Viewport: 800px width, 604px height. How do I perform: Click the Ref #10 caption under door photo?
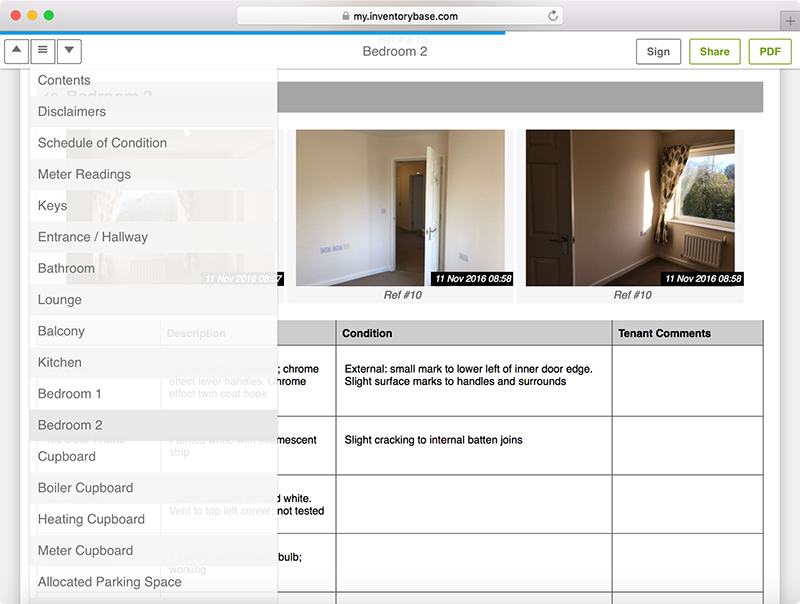[x=403, y=295]
